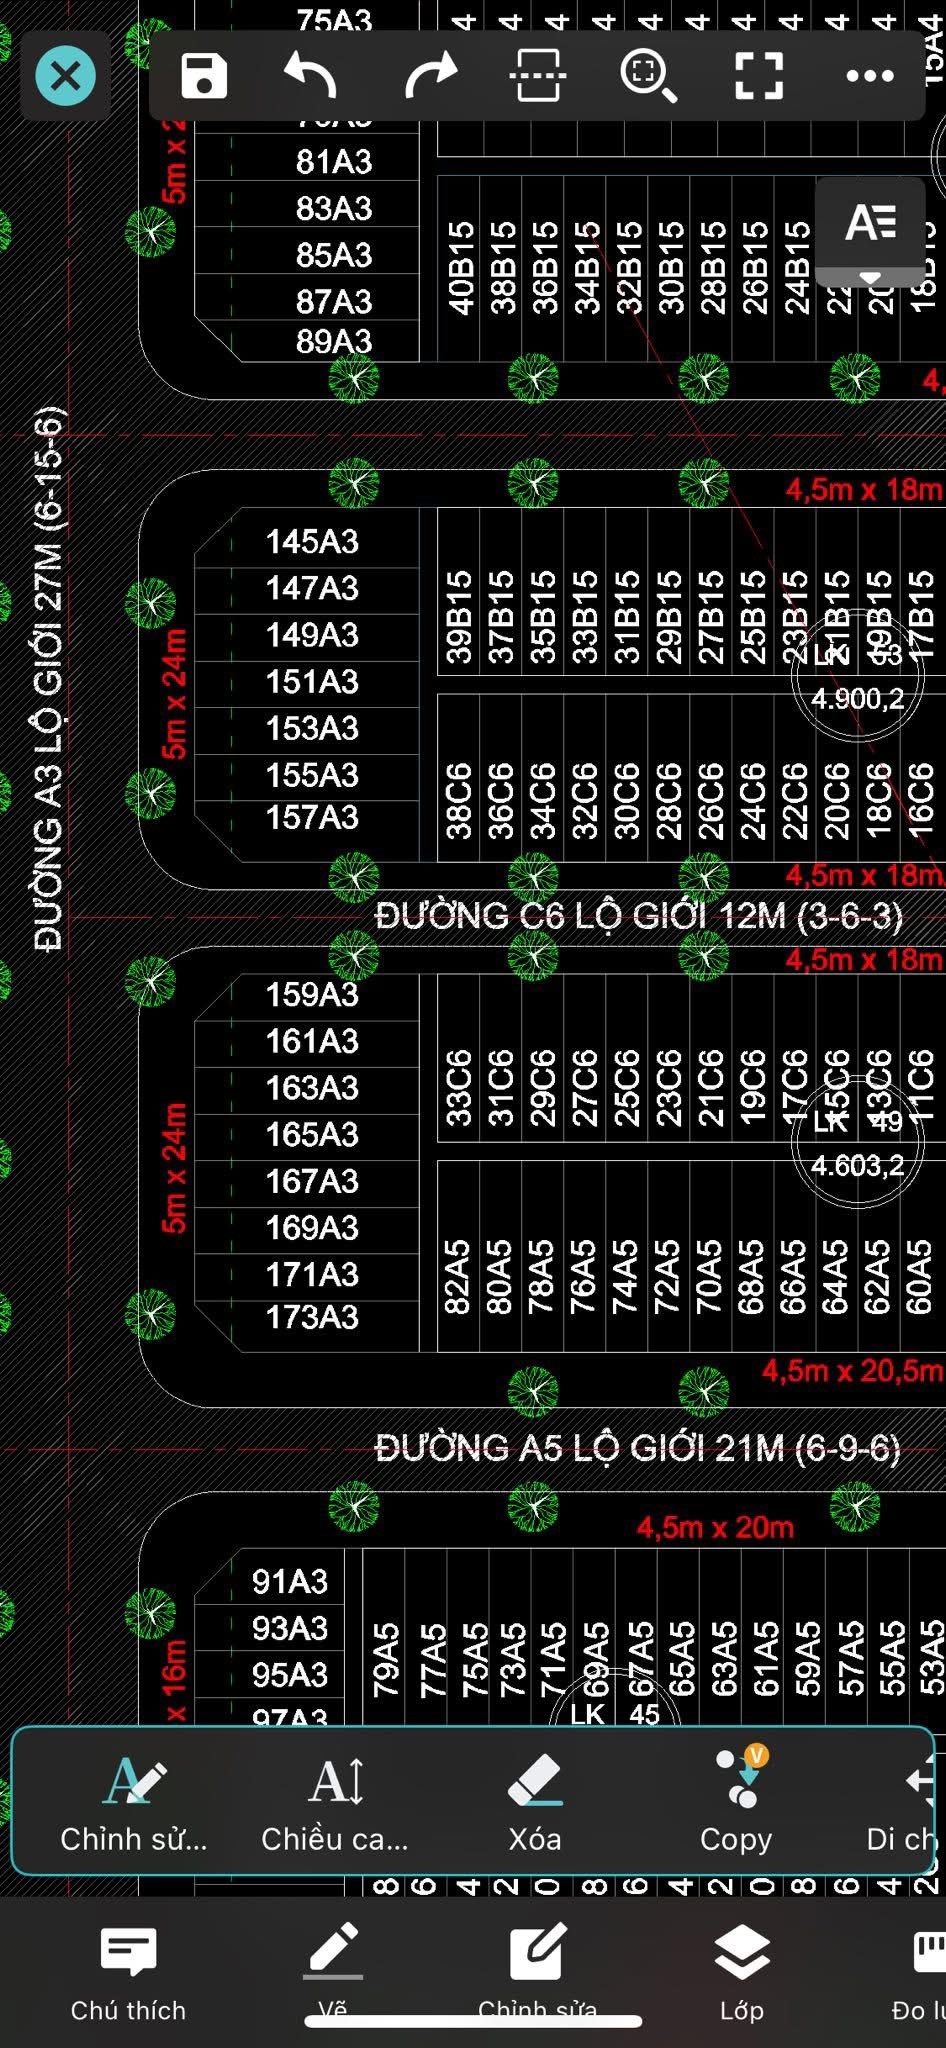Tap the ĐƯỜNG A5 LỘ GIỚI 21M street label

[x=637, y=1448]
